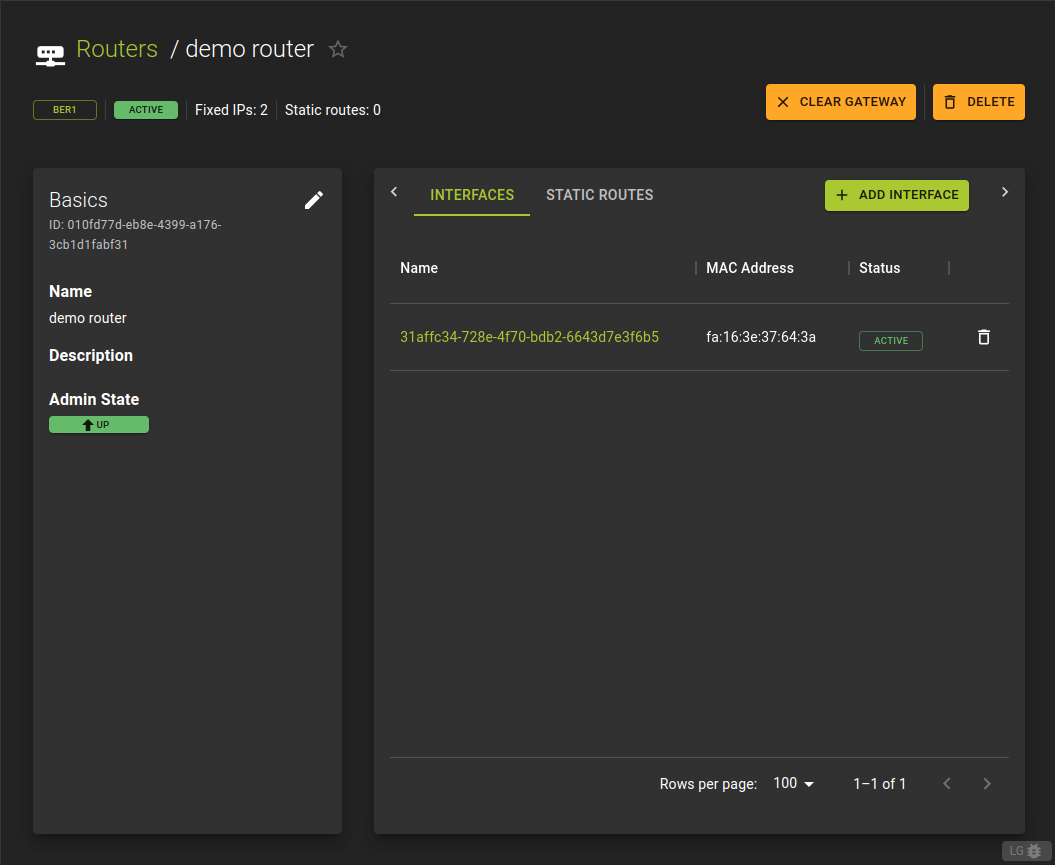Sort by the Status column header
Image resolution: width=1055 pixels, height=865 pixels.
coord(879,268)
